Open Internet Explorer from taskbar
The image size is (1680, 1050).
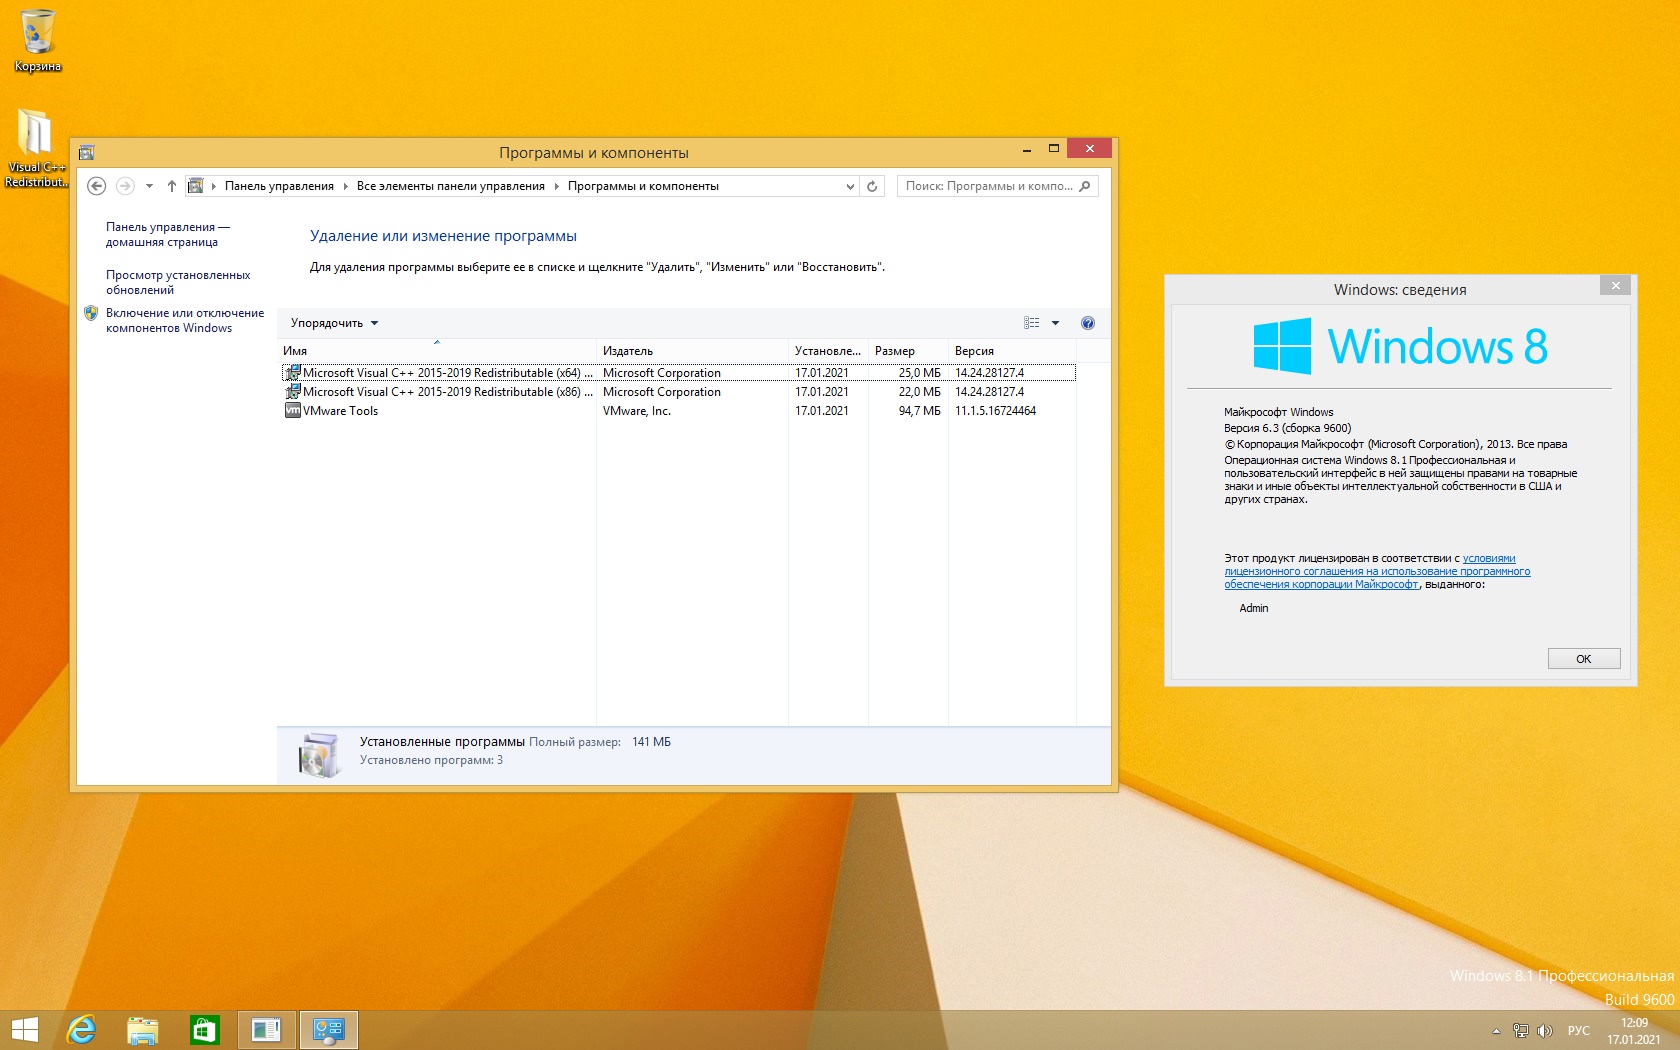coord(81,1029)
